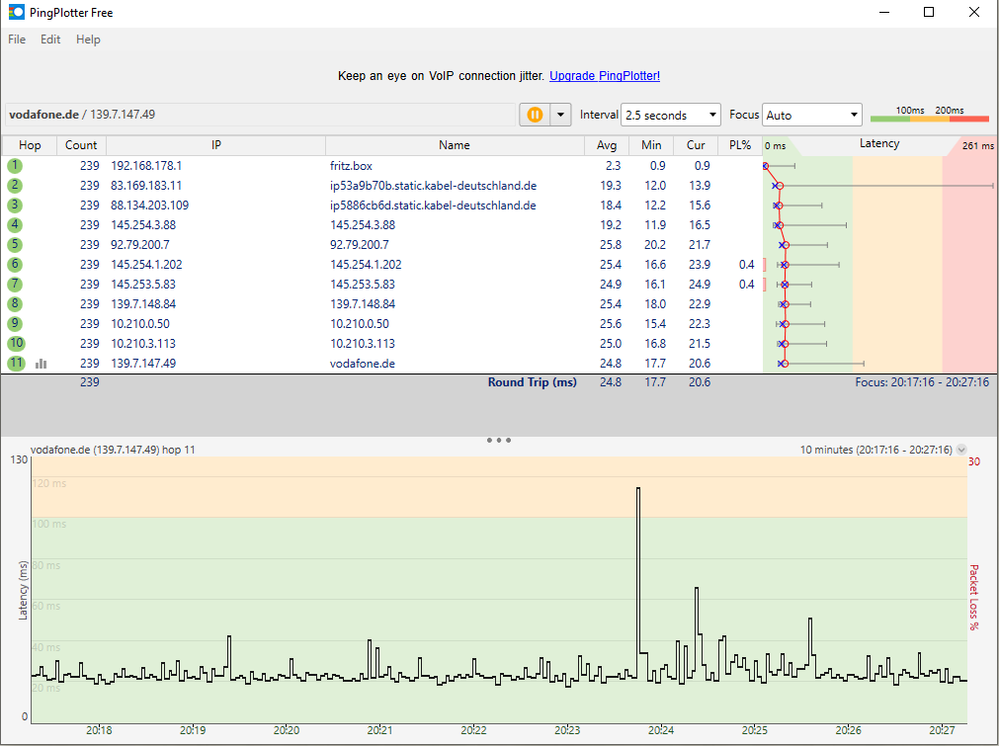Toggle the timeline graph icon on hop 11
The height and width of the screenshot is (746, 999).
[41, 364]
